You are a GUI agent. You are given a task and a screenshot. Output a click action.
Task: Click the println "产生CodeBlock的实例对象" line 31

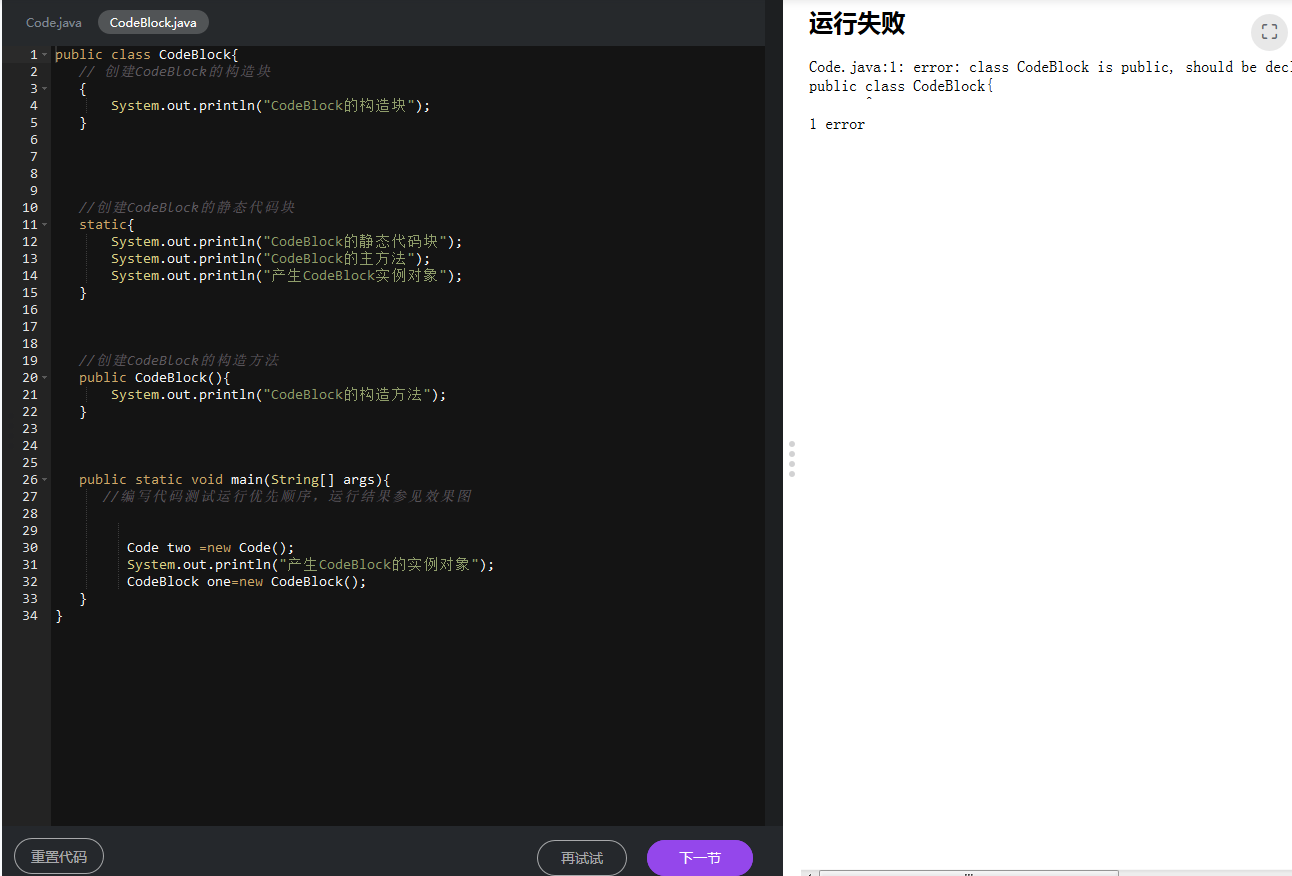(x=311, y=565)
